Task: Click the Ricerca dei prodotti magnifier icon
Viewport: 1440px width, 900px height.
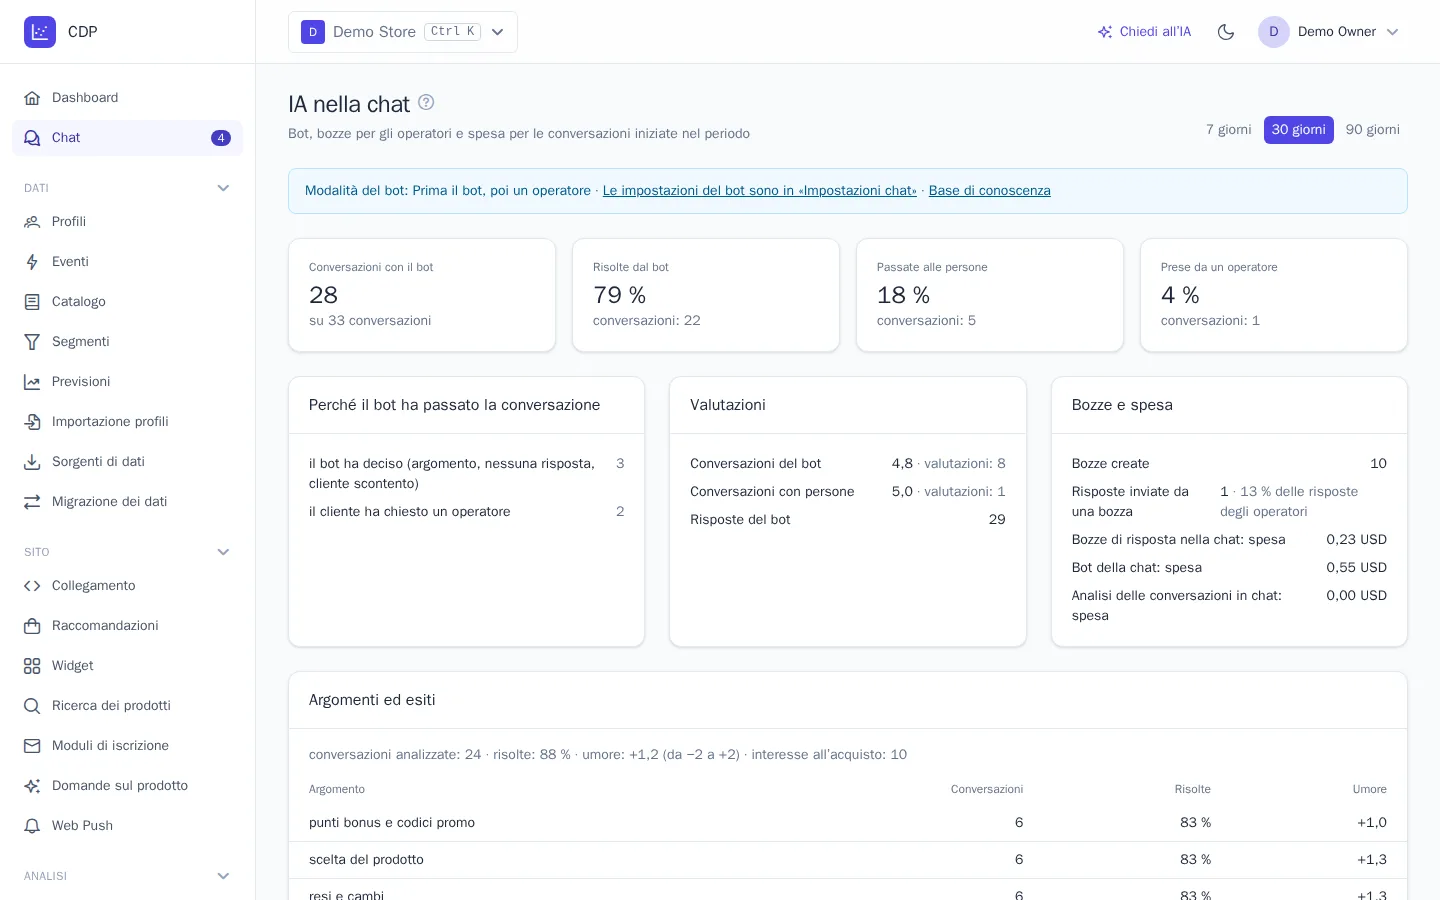Action: (x=32, y=706)
